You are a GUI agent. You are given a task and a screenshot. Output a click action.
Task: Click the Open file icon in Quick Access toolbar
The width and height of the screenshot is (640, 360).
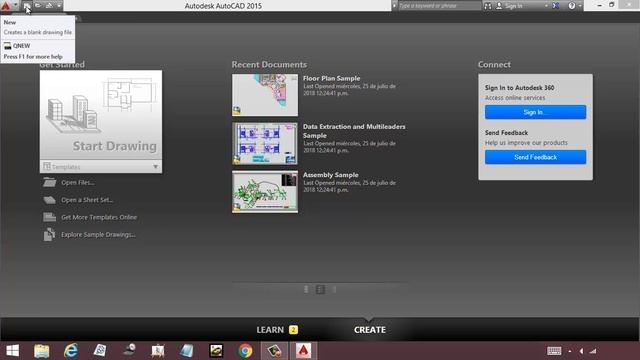[38, 6]
